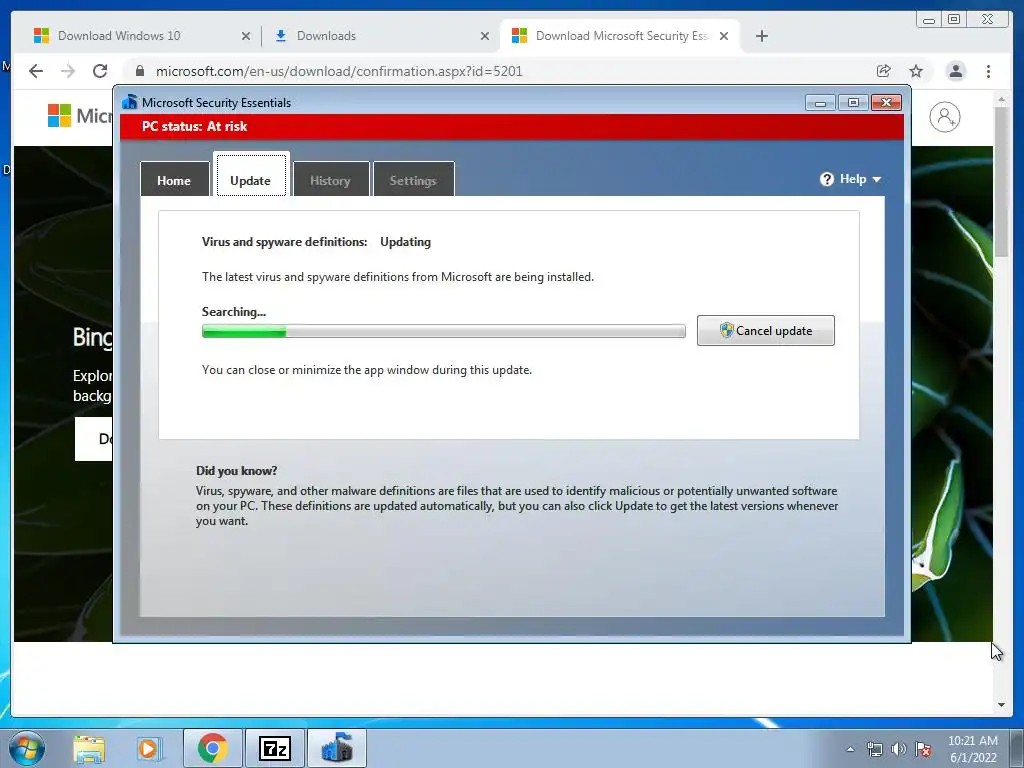This screenshot has width=1024, height=768.
Task: Click the site lock icon in address bar
Action: tap(140, 71)
